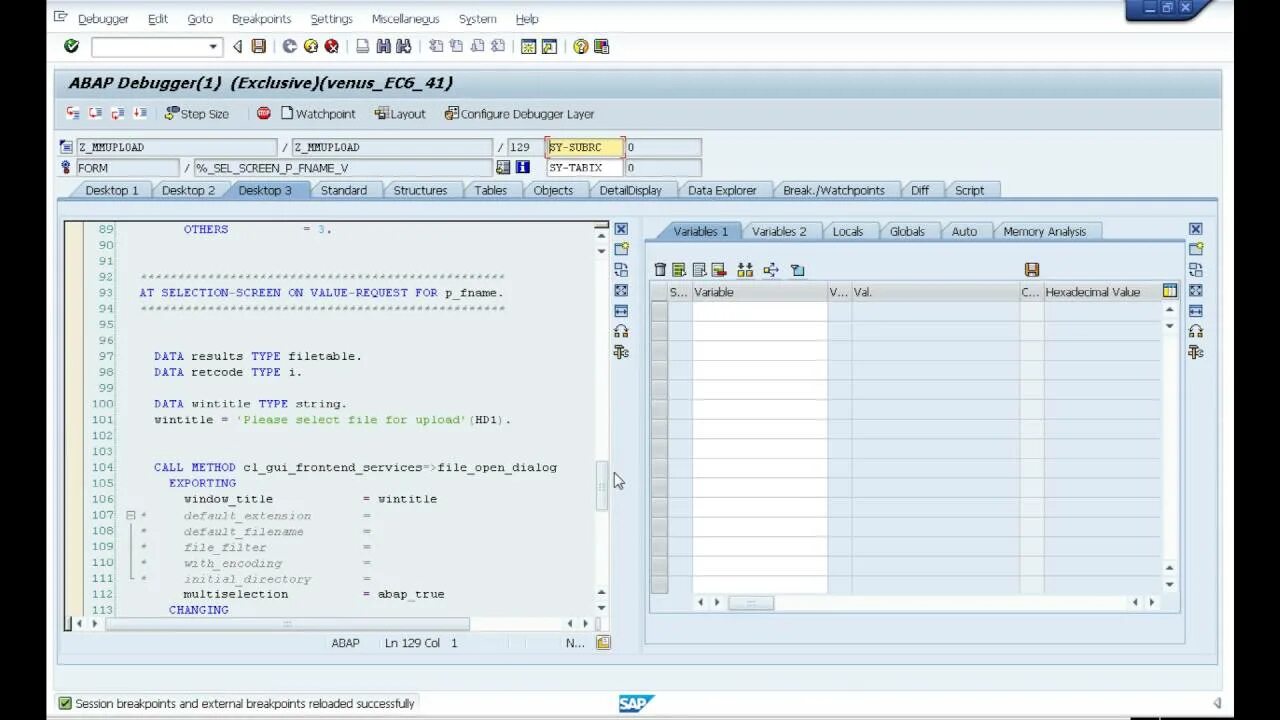The width and height of the screenshot is (1280, 720).
Task: Close the variables tool pane
Action: point(1195,229)
